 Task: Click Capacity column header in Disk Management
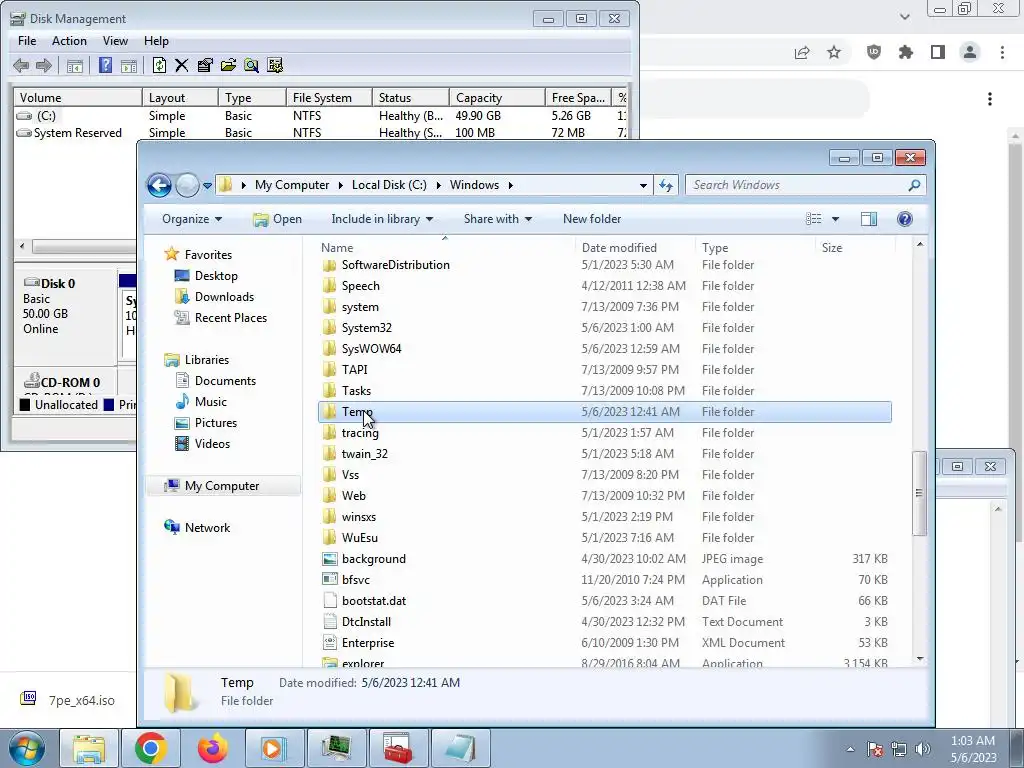coord(496,98)
